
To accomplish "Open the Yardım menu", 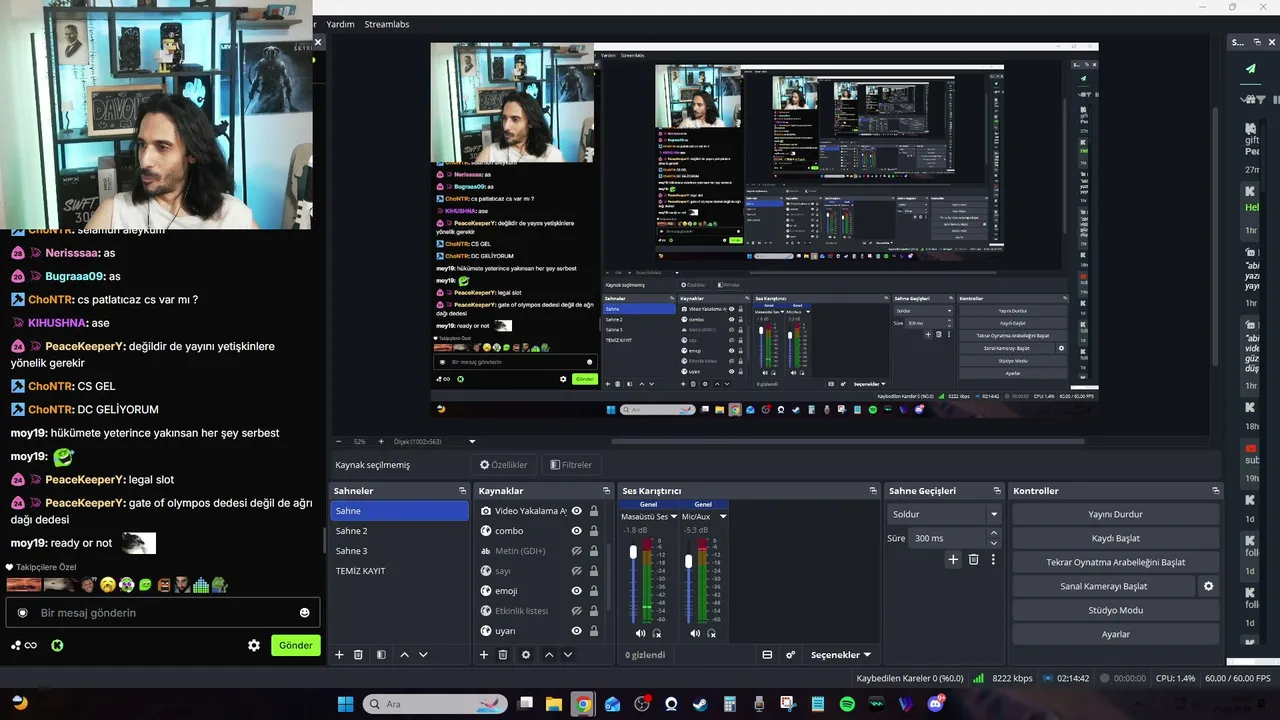I will point(340,24).
